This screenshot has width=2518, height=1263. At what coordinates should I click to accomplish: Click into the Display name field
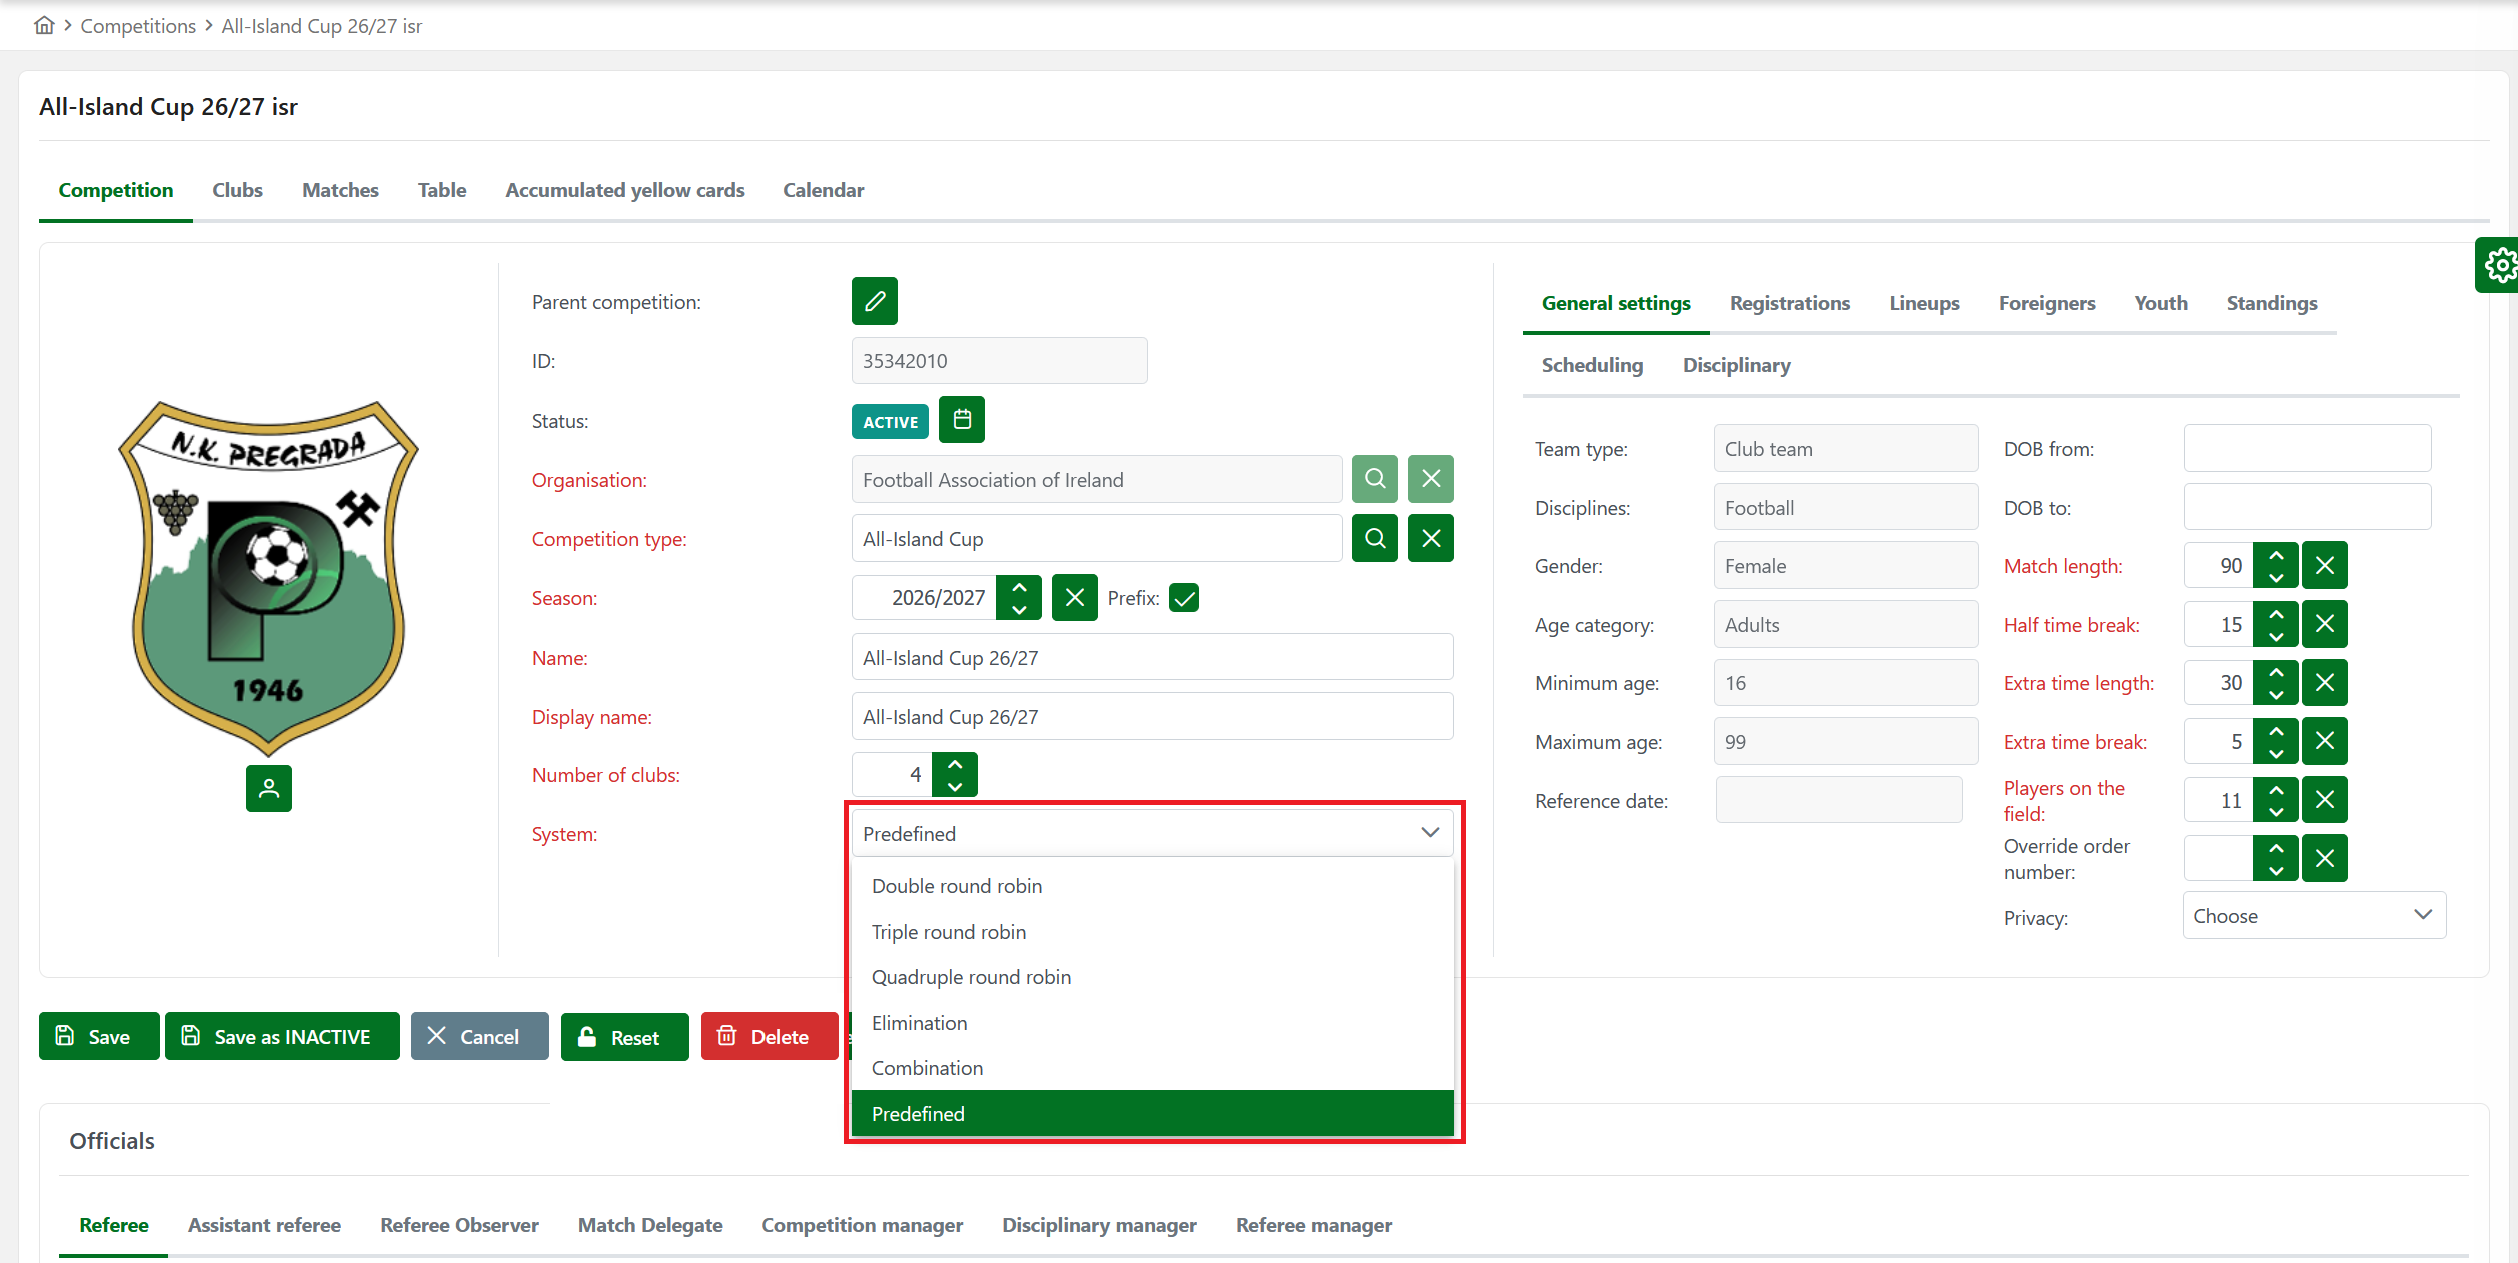pyautogui.click(x=1151, y=717)
